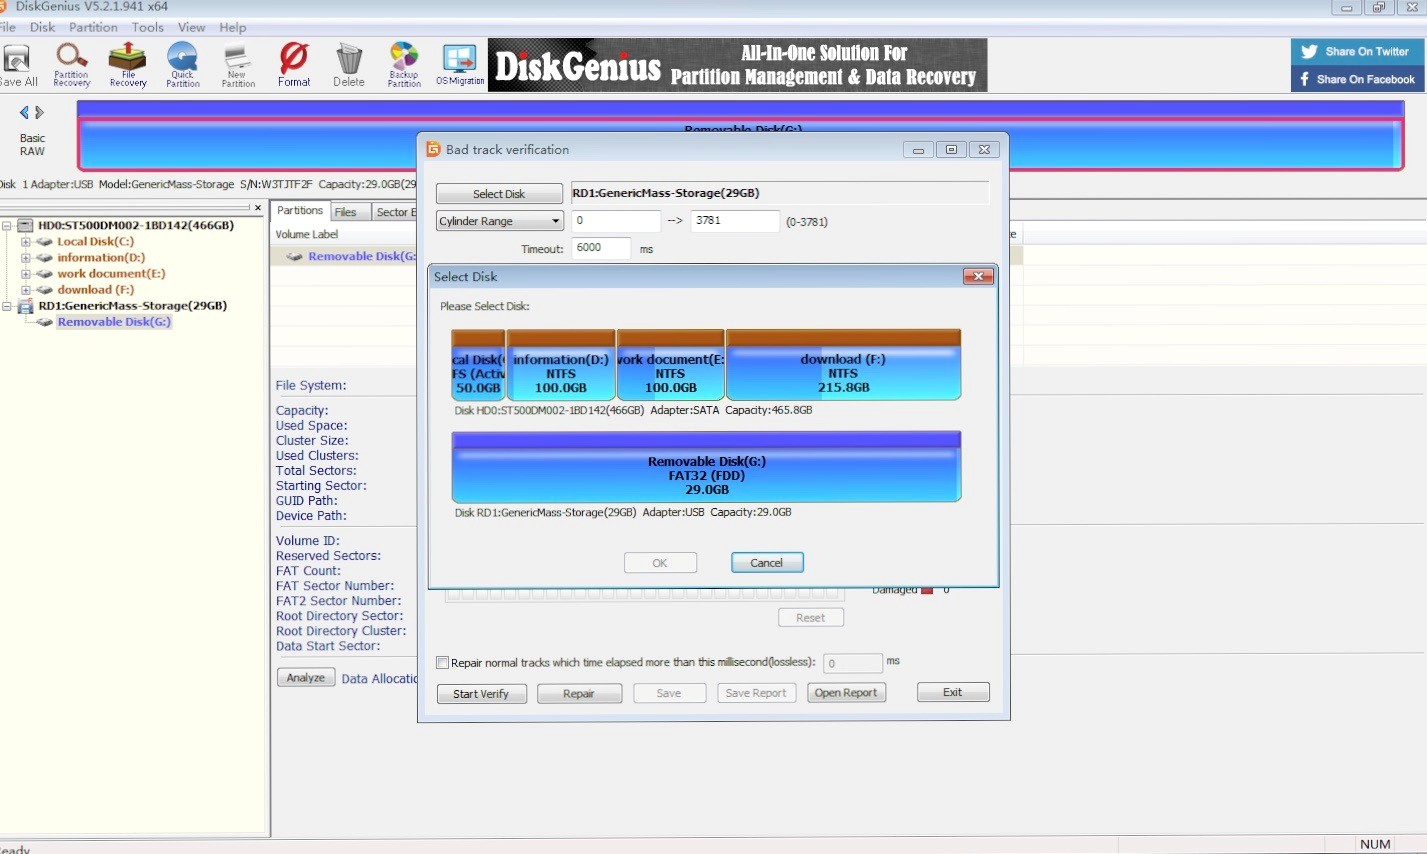Expand the Local Disk(C:) tree node
This screenshot has height=854, width=1427.
point(26,242)
